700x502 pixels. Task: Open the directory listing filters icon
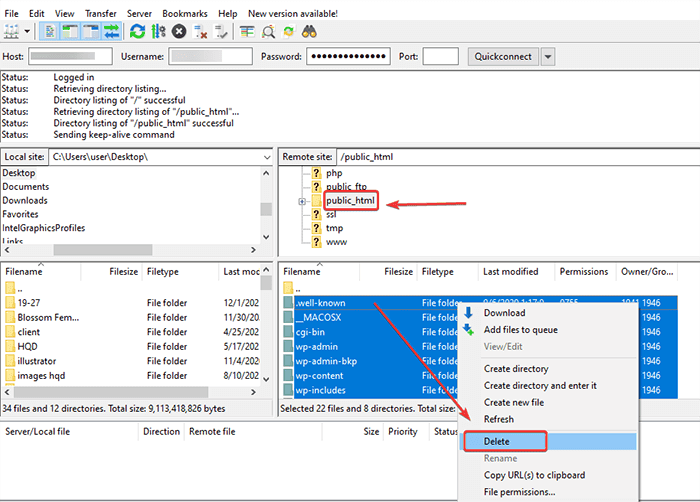coord(247,32)
